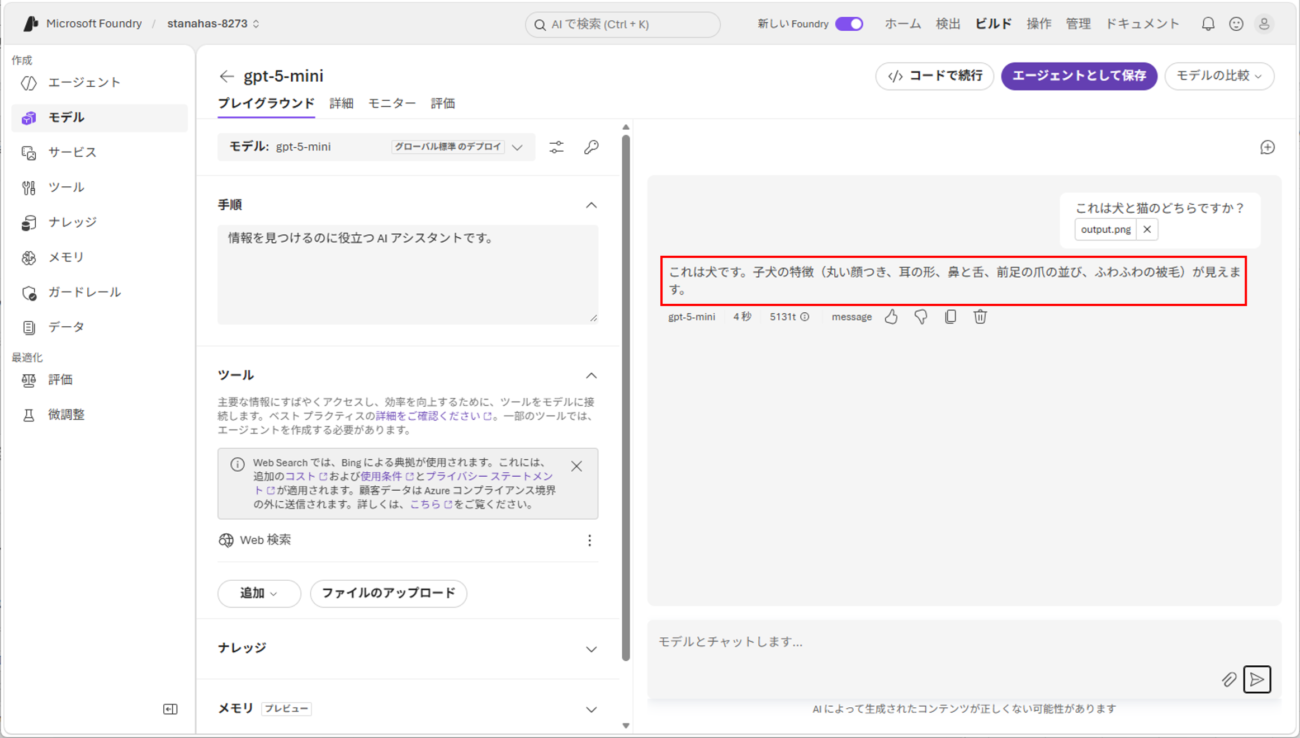
Task: Open notifications bell icon
Action: click(x=1208, y=24)
